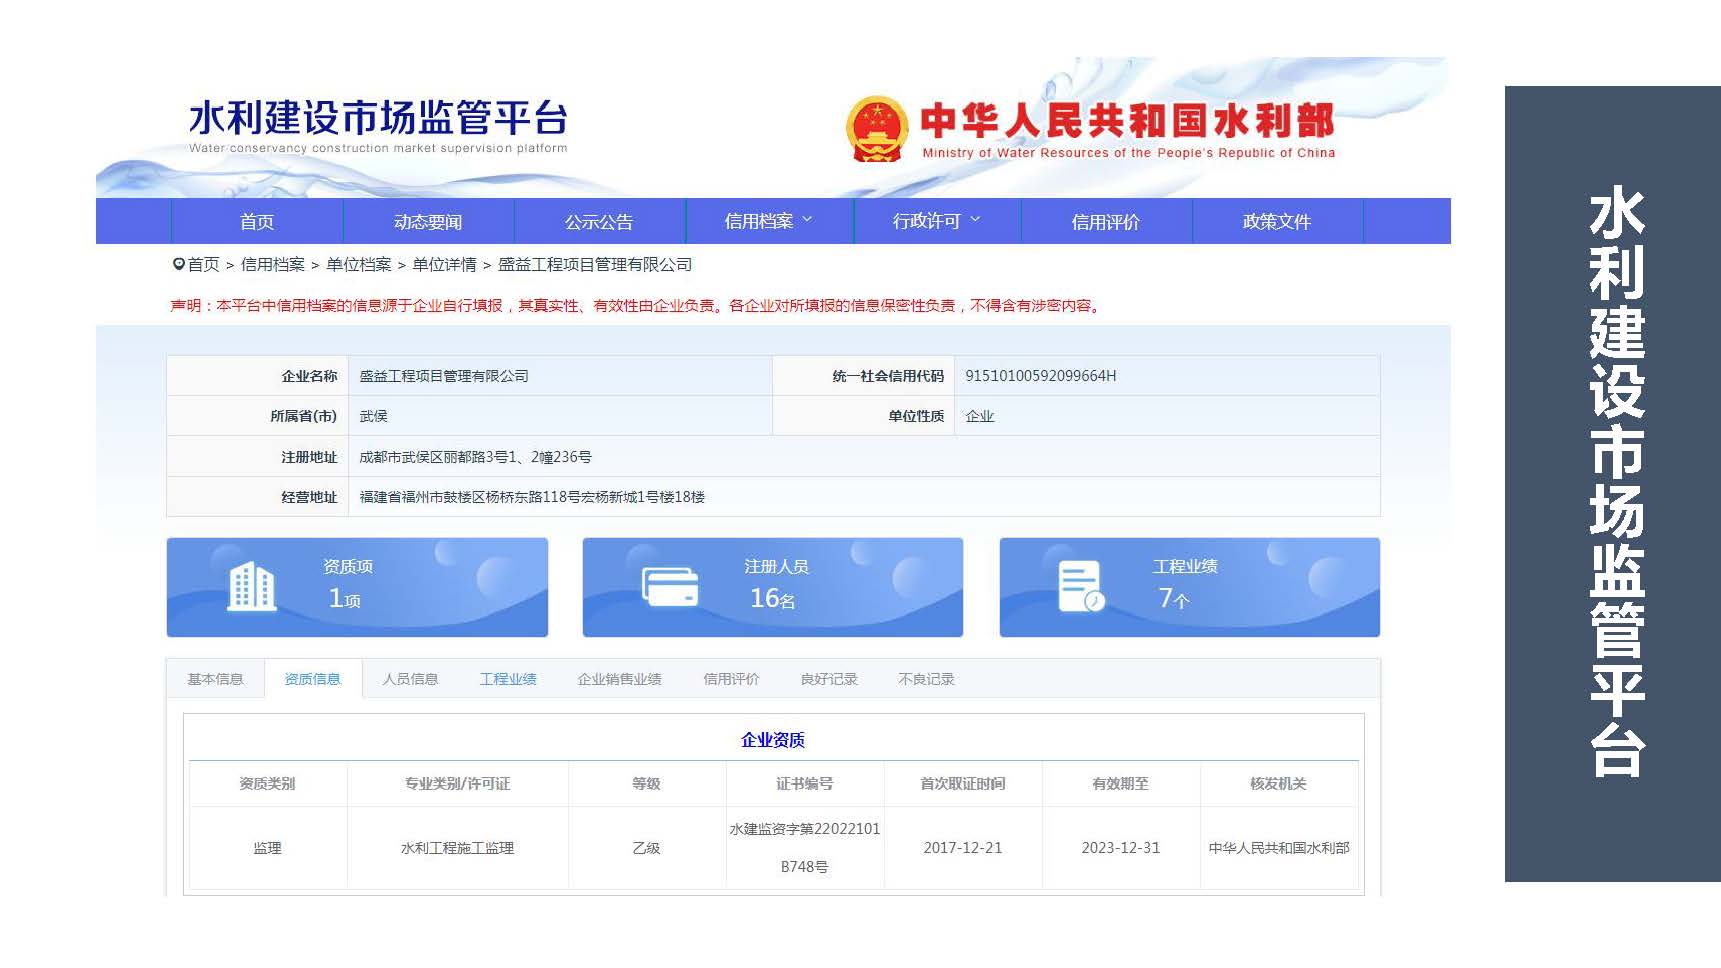1721x968 pixels.
Task: Click the 核发机关 column header
Action: (x=1278, y=784)
